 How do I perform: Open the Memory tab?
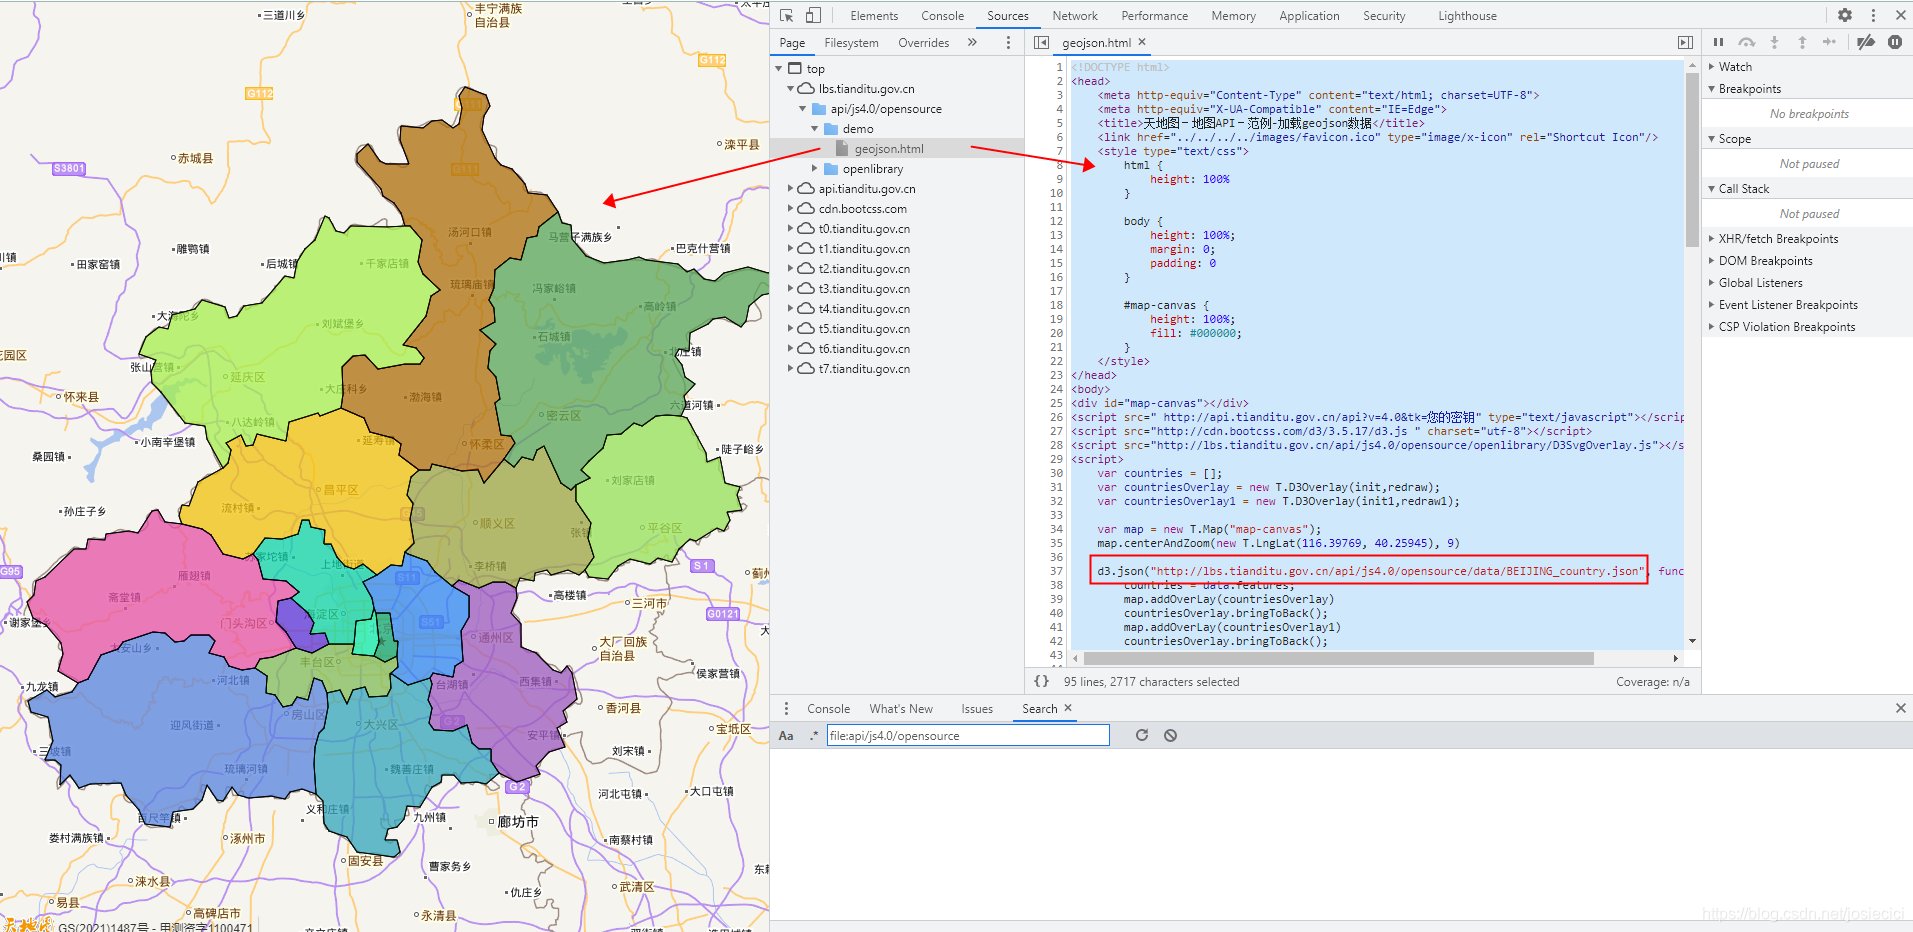pyautogui.click(x=1233, y=16)
